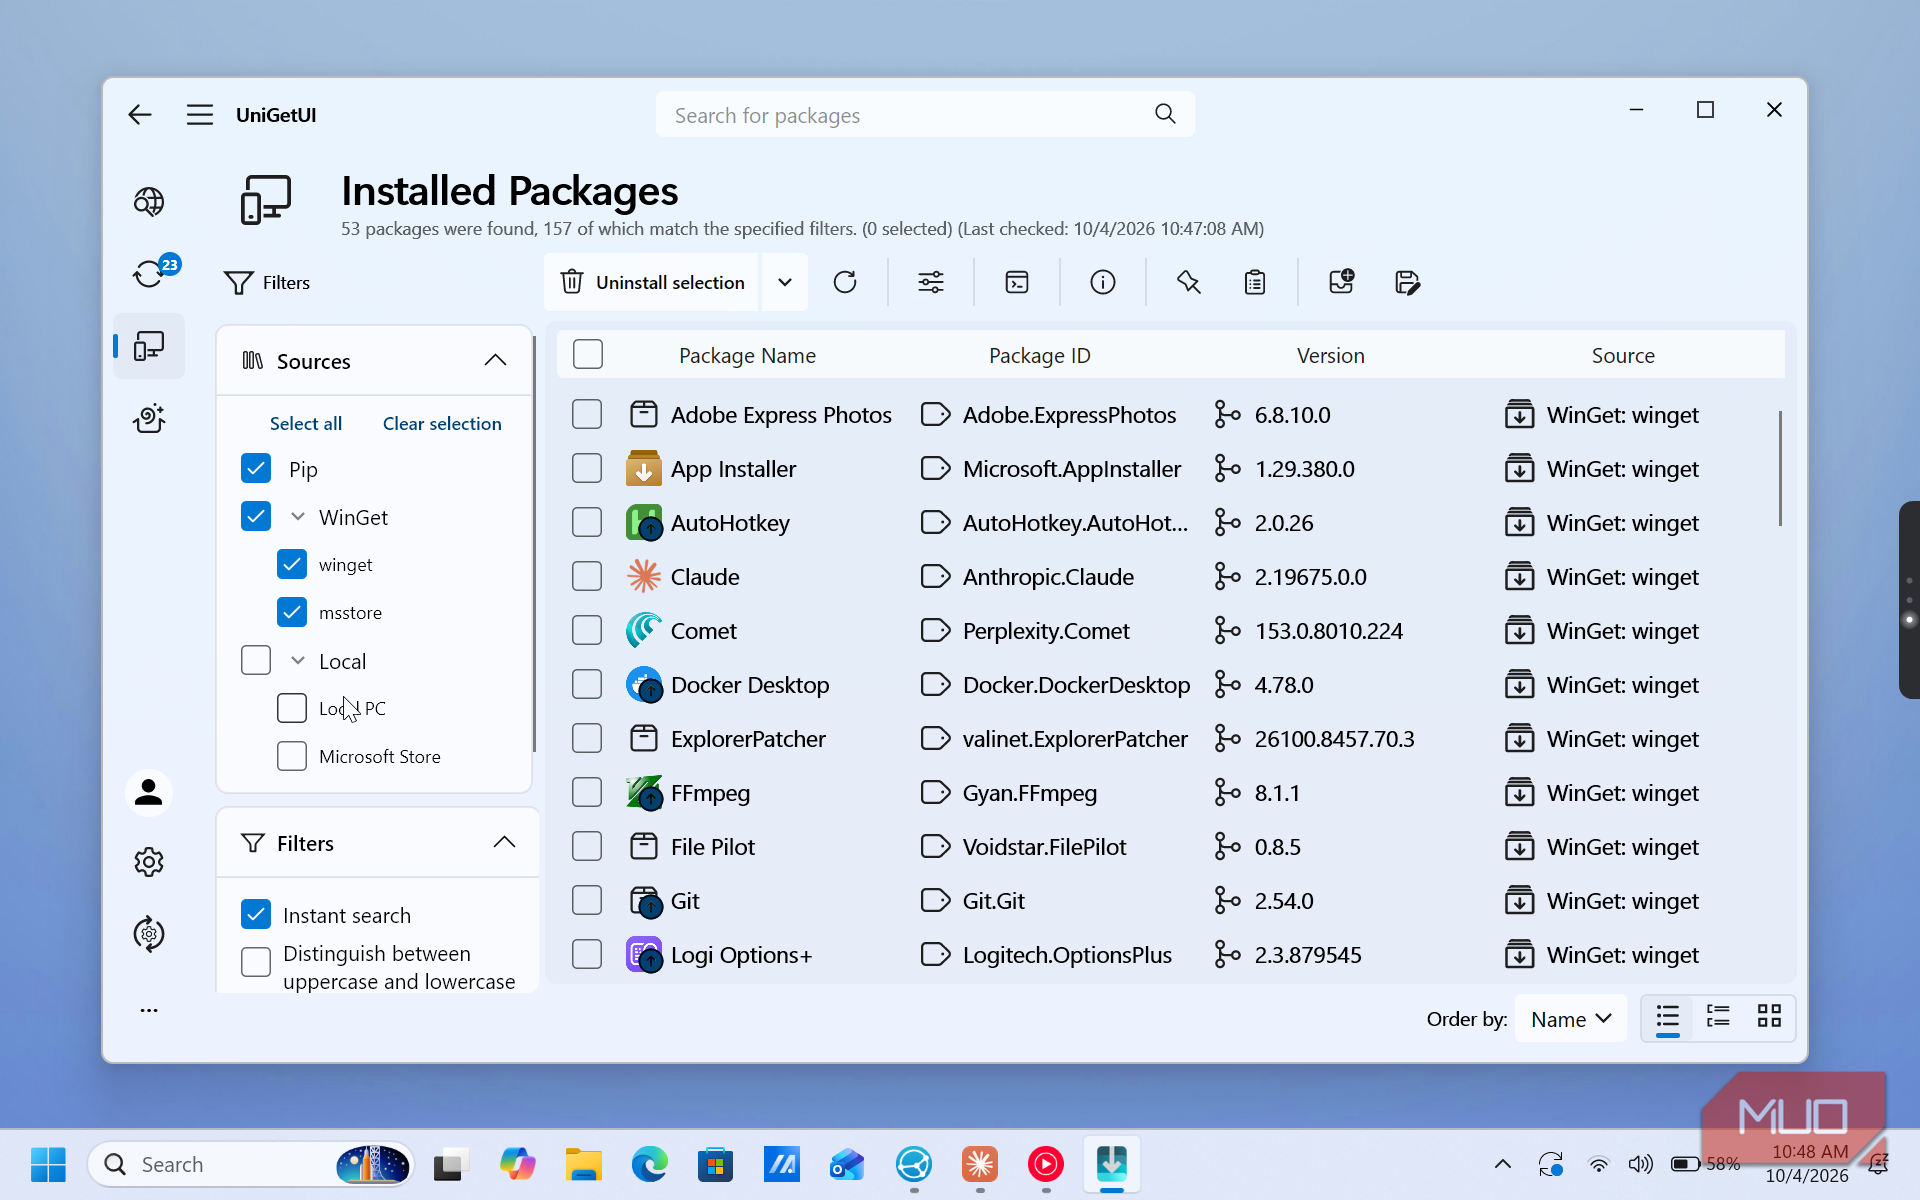Click the Uninstall selection button
Screen dimensions: 1920x1200
pos(652,282)
